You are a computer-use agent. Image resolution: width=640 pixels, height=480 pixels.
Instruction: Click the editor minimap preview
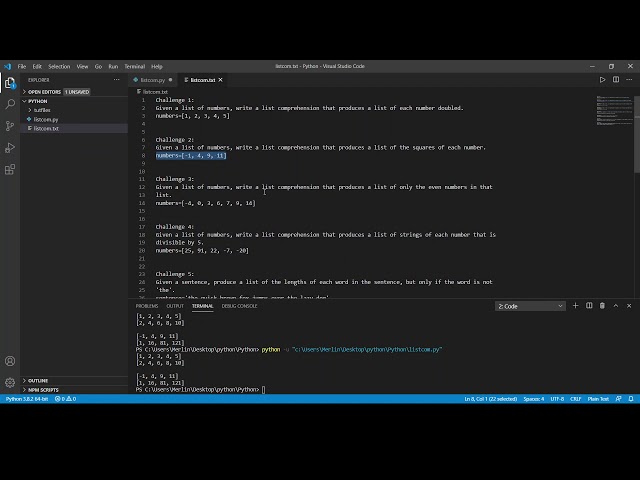614,111
